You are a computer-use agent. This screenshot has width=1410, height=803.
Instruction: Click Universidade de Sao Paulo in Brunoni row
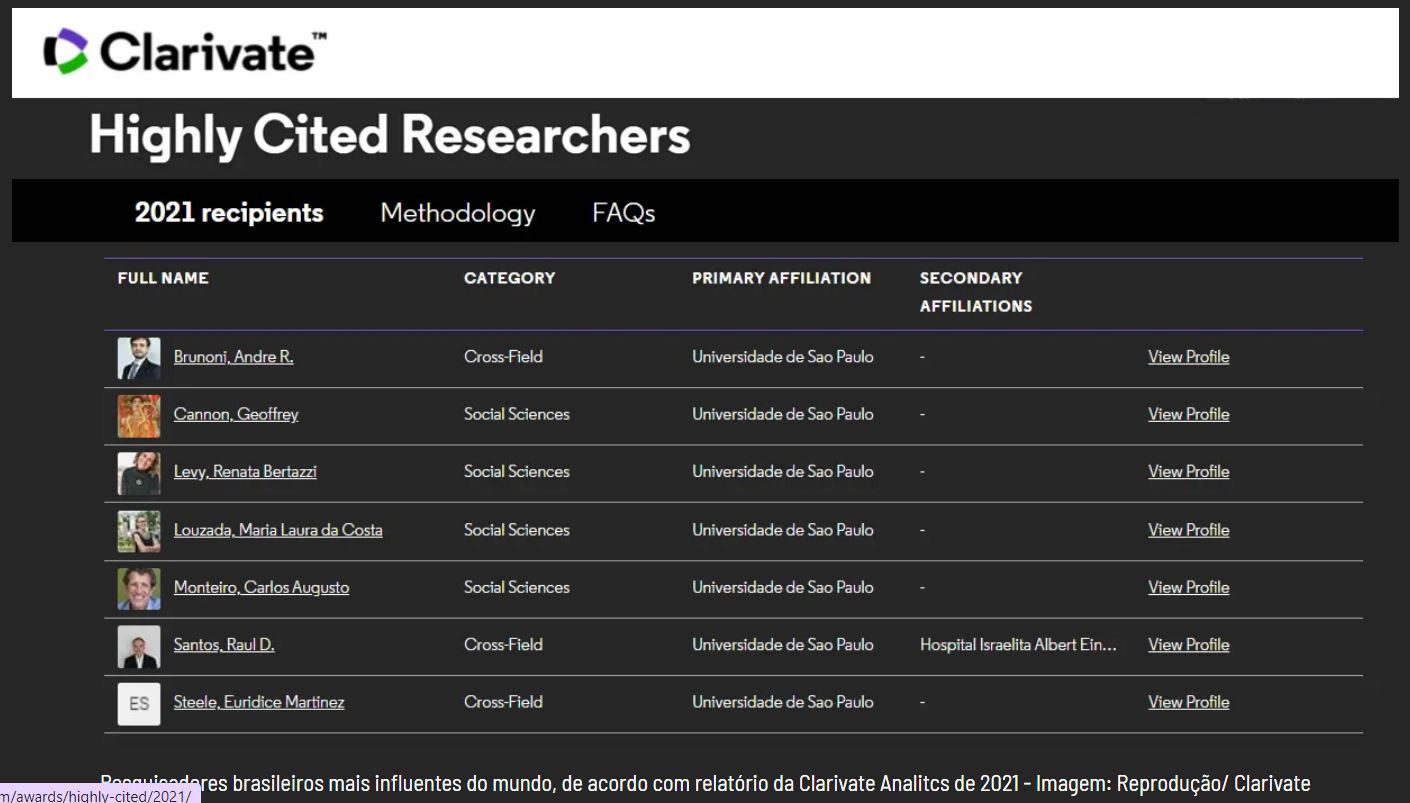[x=783, y=357]
